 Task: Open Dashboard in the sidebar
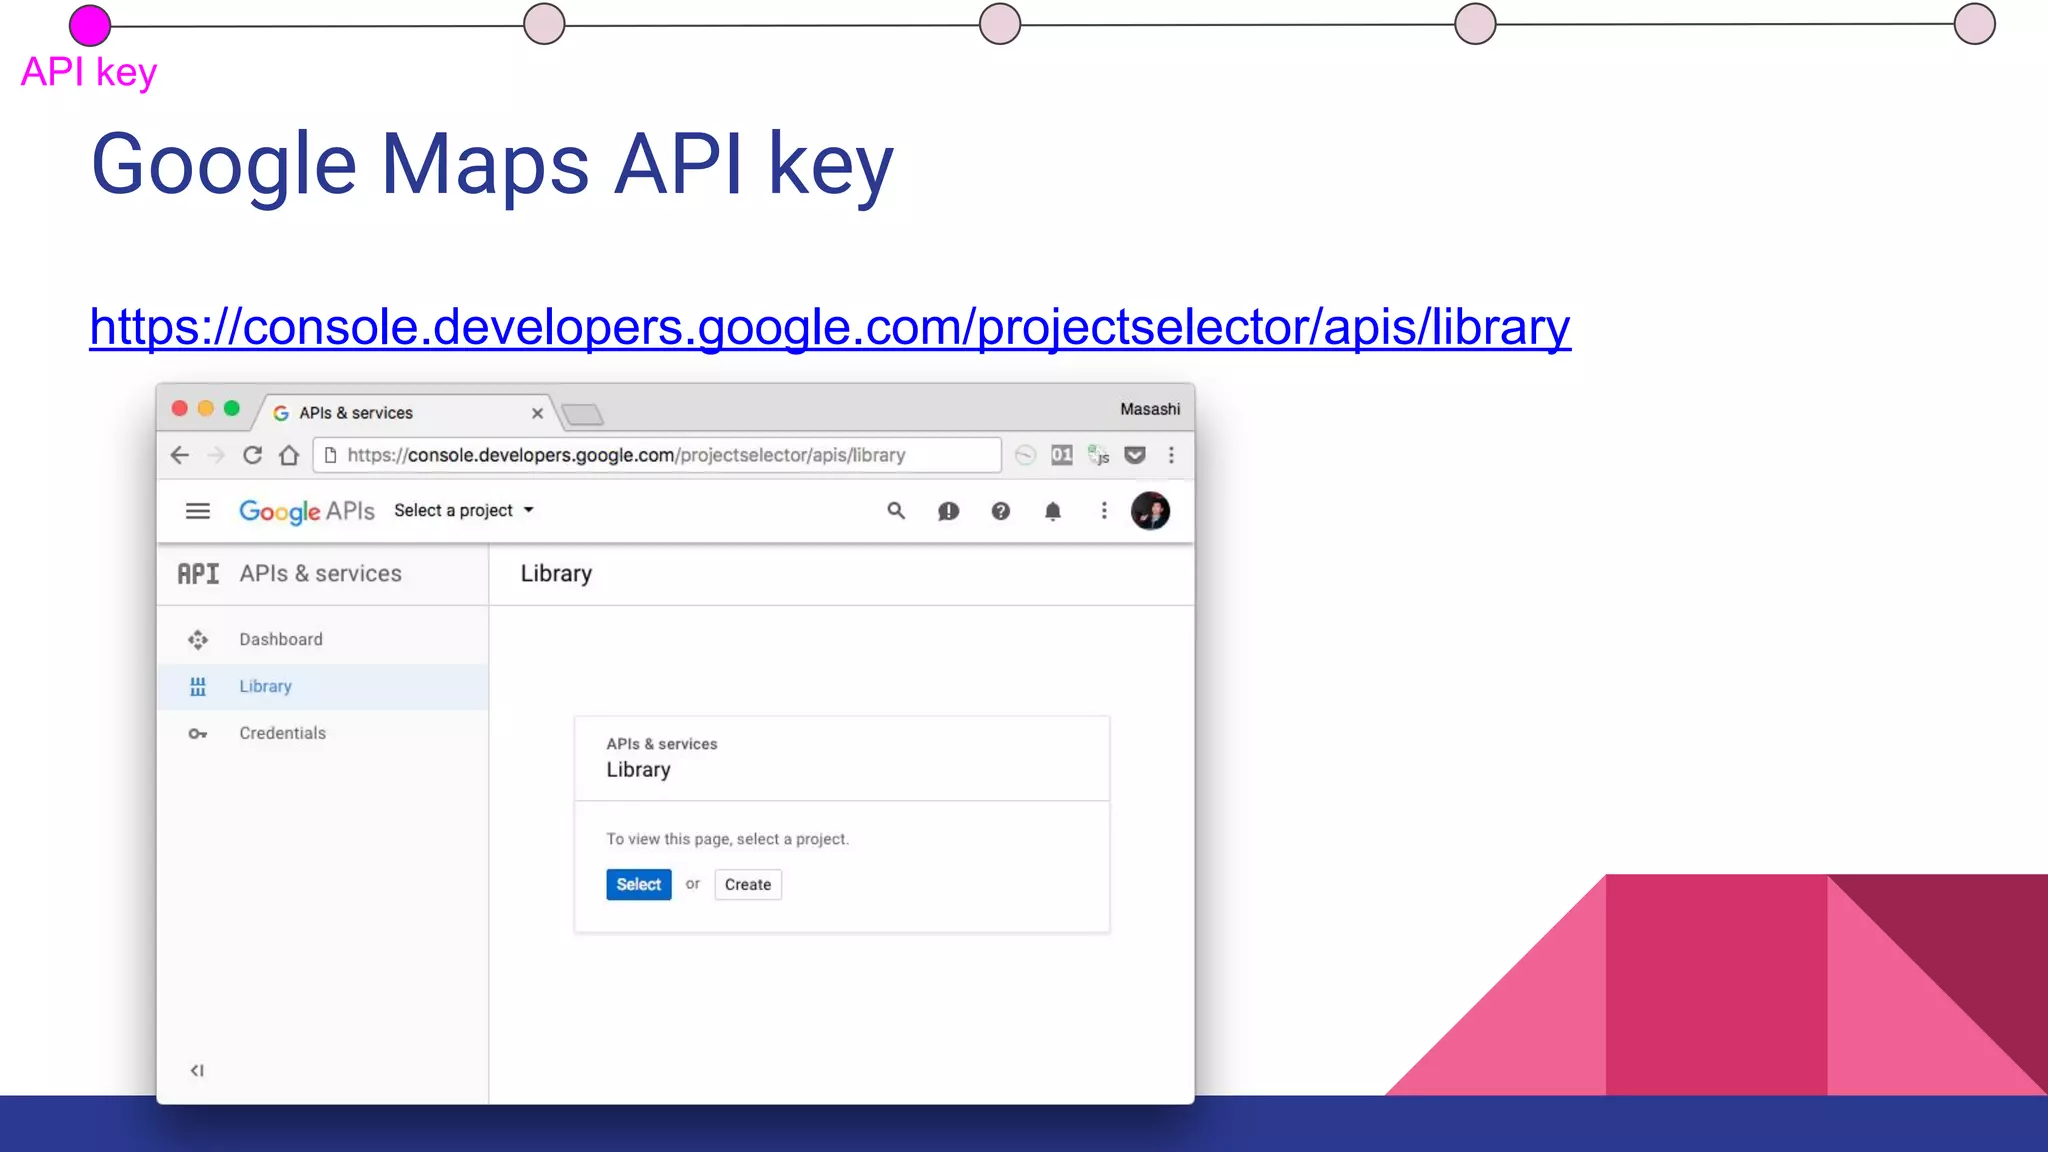[x=322, y=639]
